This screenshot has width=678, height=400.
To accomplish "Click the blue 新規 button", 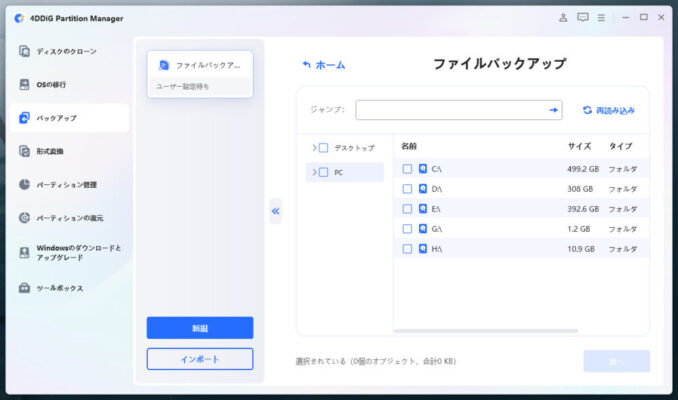I will coord(200,328).
